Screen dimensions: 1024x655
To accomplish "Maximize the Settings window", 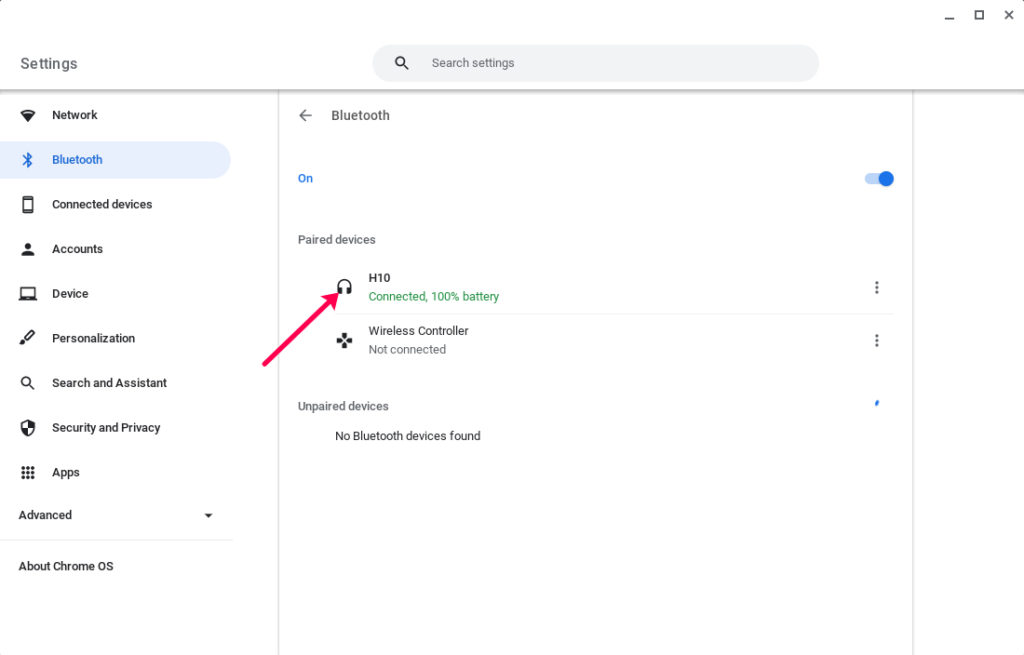I will pos(979,15).
